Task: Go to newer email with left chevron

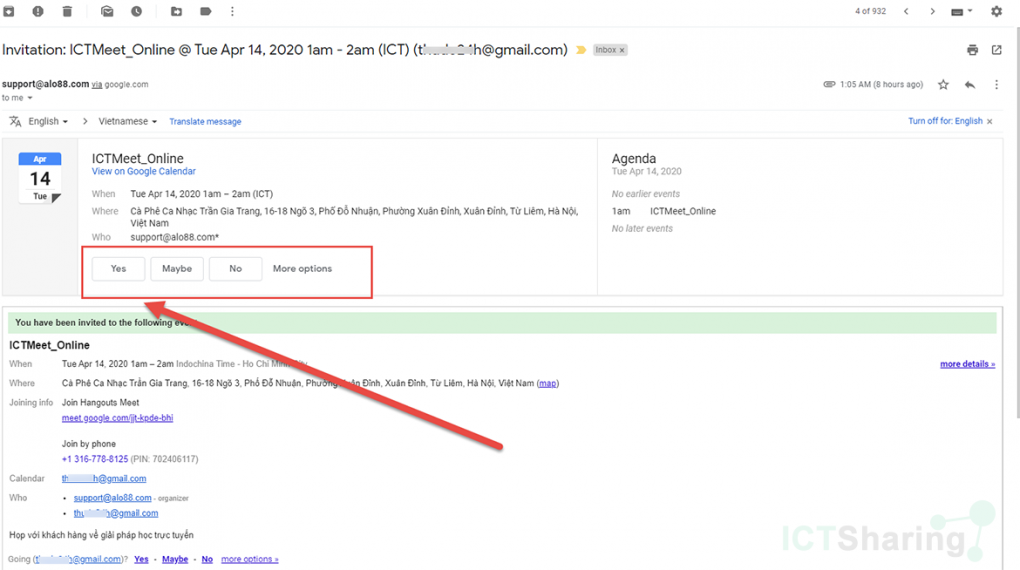Action: tap(906, 11)
